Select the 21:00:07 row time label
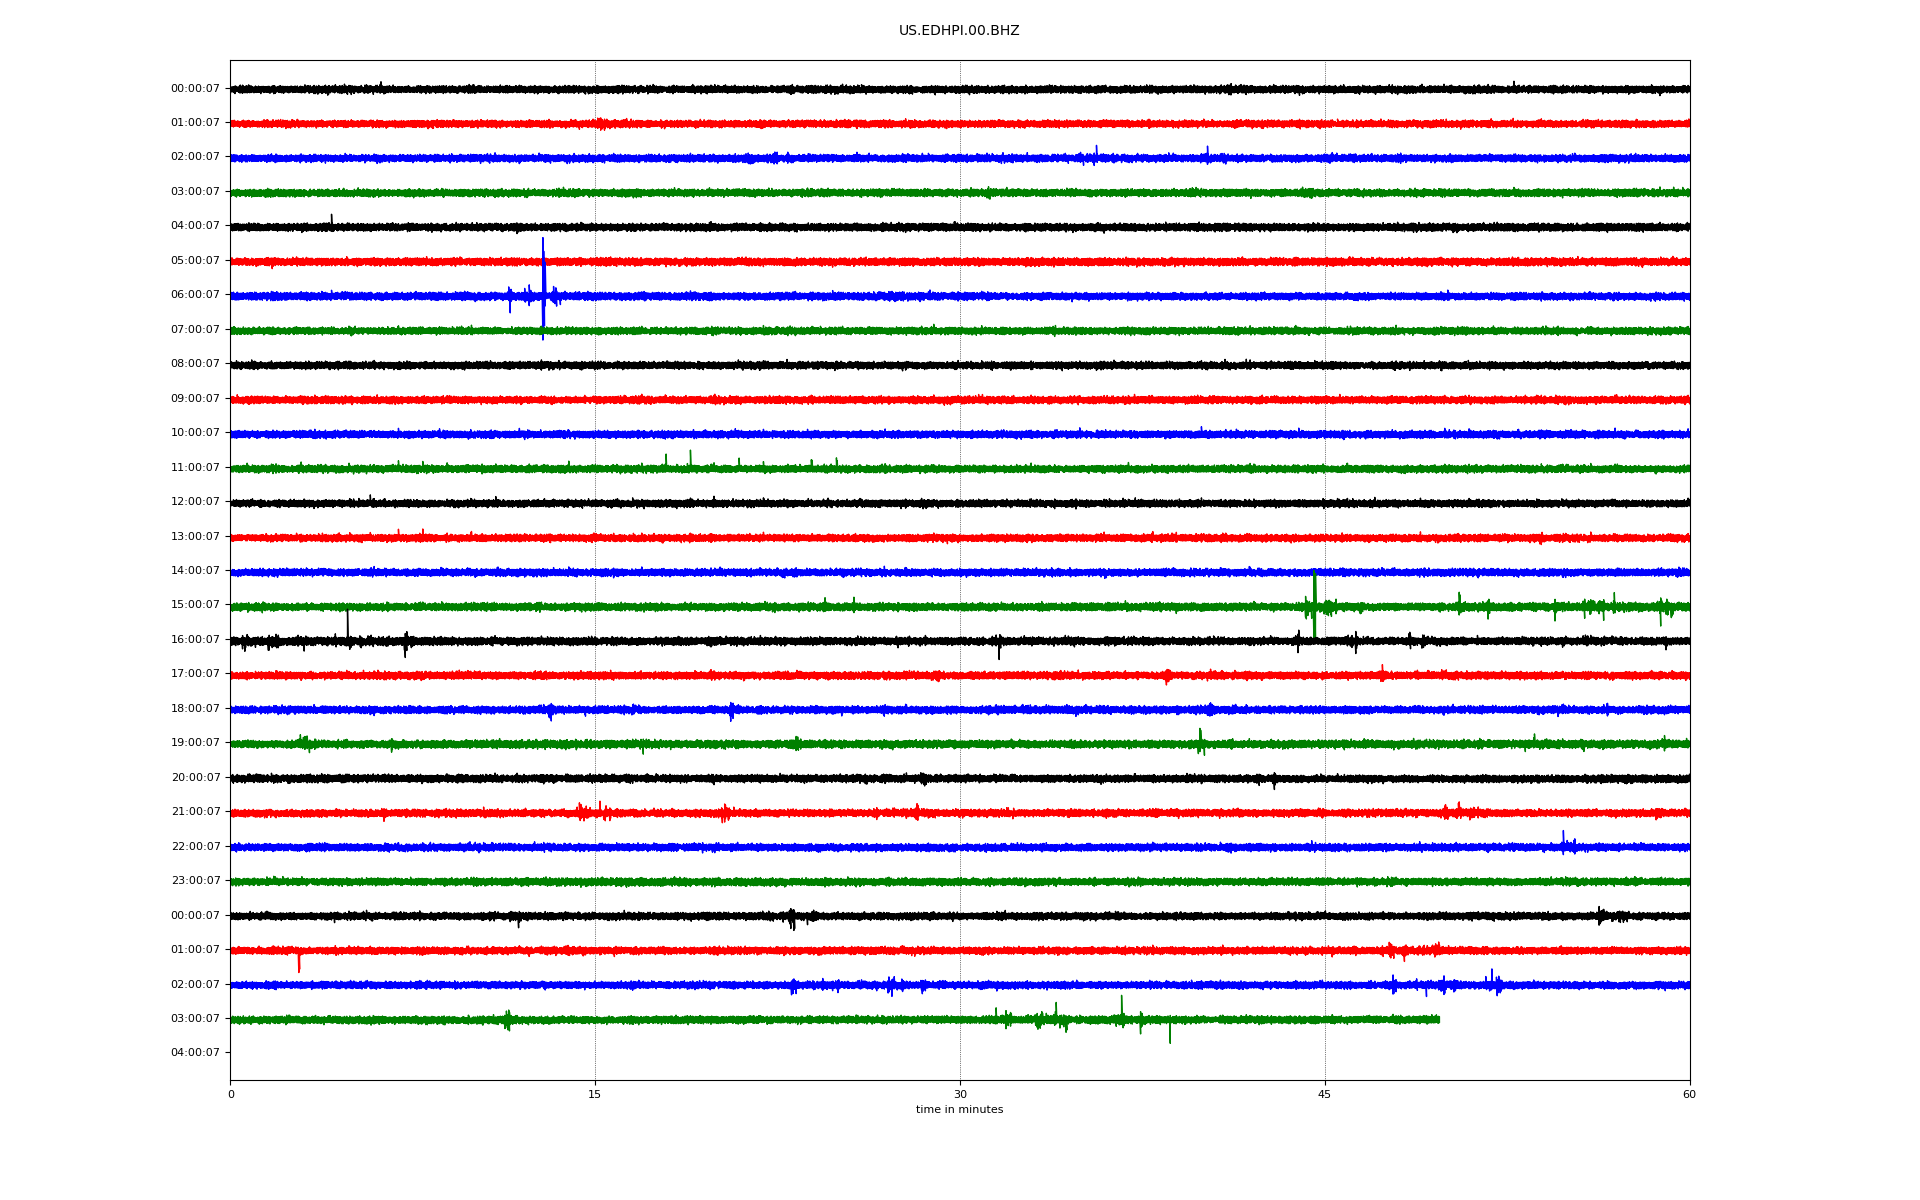The image size is (1920, 1200). 195,812
